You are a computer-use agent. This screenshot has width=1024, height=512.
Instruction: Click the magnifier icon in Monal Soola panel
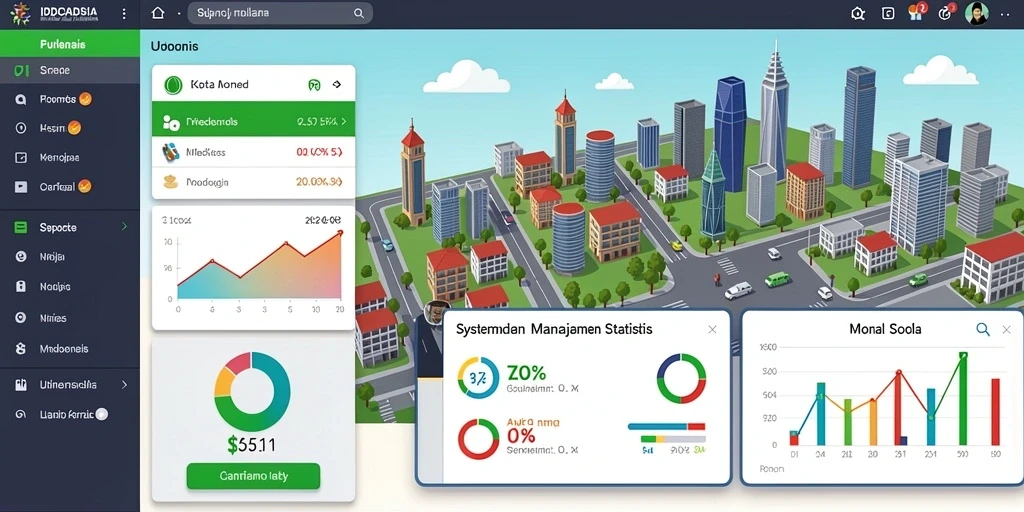coord(983,329)
